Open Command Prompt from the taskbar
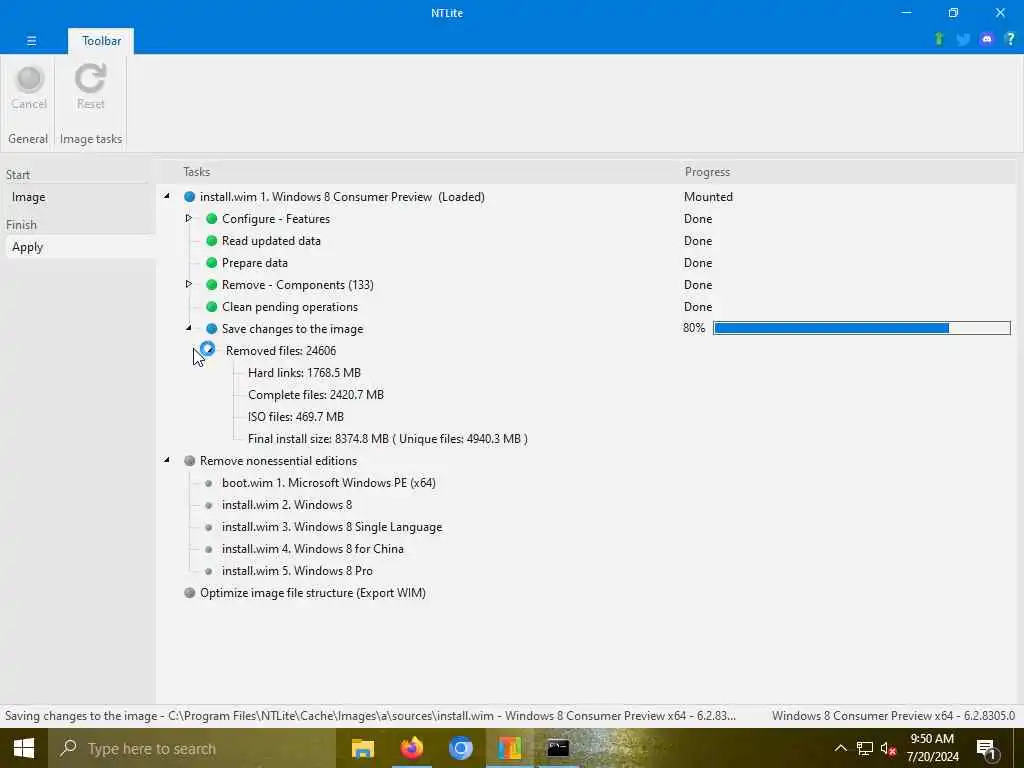This screenshot has width=1024, height=768. [558, 748]
